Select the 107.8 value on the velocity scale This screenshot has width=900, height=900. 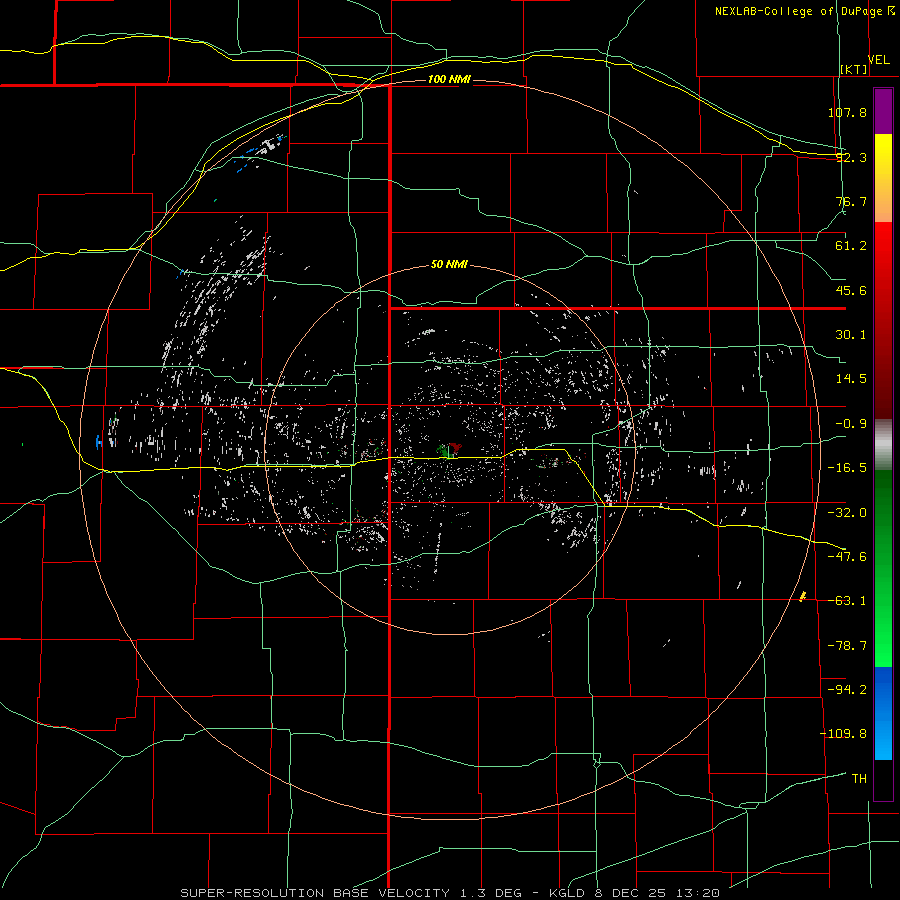[847, 112]
